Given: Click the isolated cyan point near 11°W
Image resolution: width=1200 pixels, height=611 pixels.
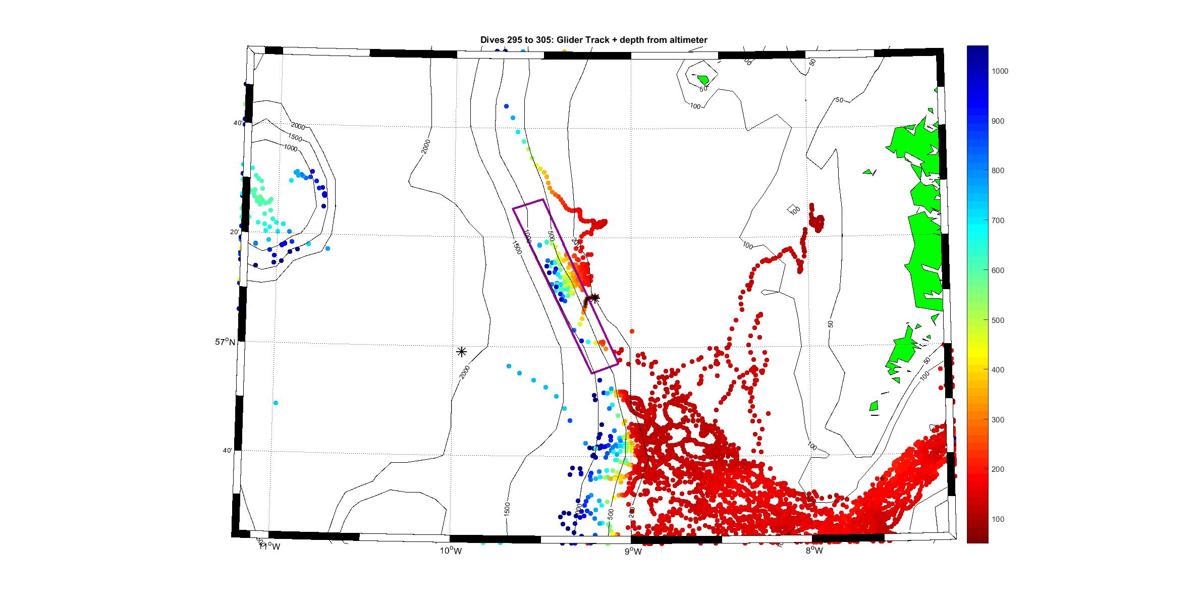Looking at the screenshot, I should click(275, 403).
